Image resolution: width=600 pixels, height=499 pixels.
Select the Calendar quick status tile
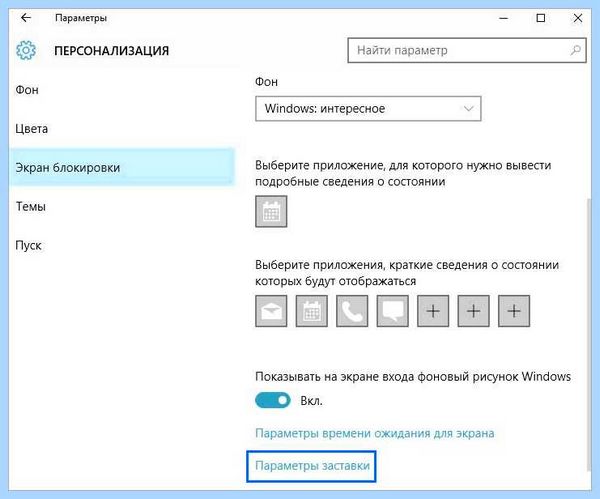(x=311, y=311)
